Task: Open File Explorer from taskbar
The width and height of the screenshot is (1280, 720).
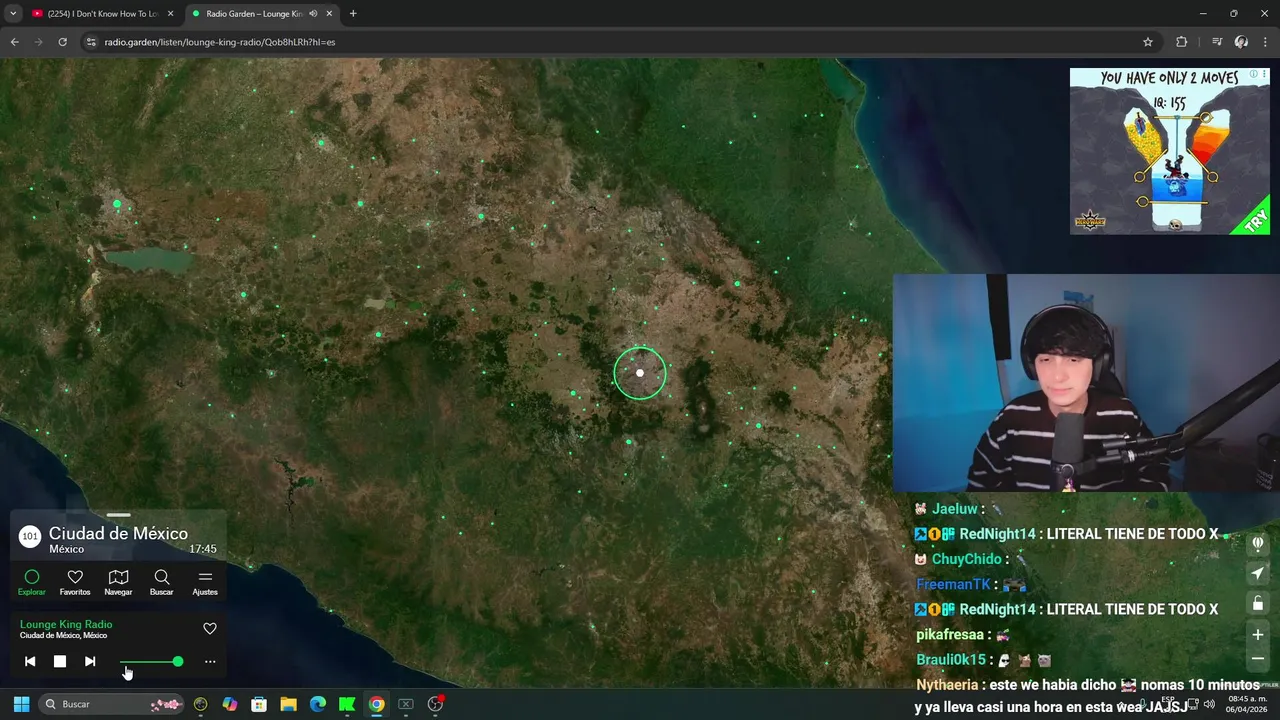Action: click(x=288, y=704)
